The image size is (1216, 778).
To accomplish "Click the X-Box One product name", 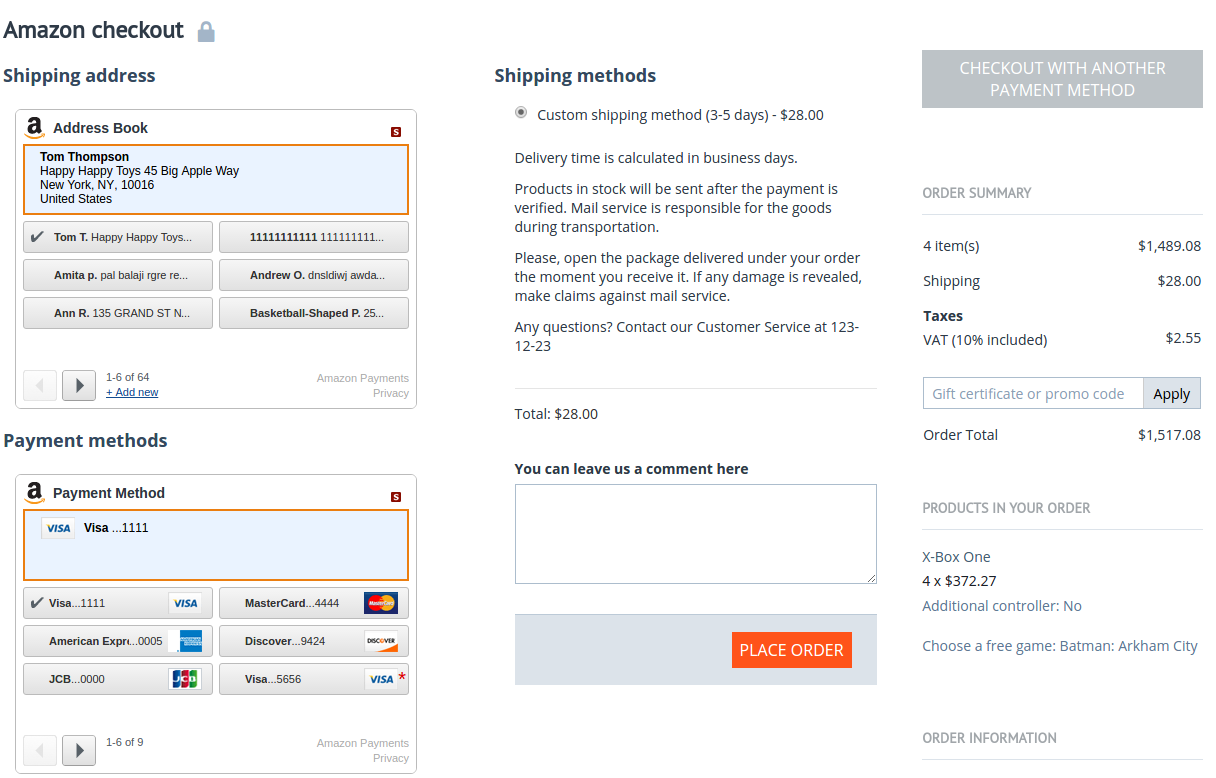I will (x=956, y=557).
